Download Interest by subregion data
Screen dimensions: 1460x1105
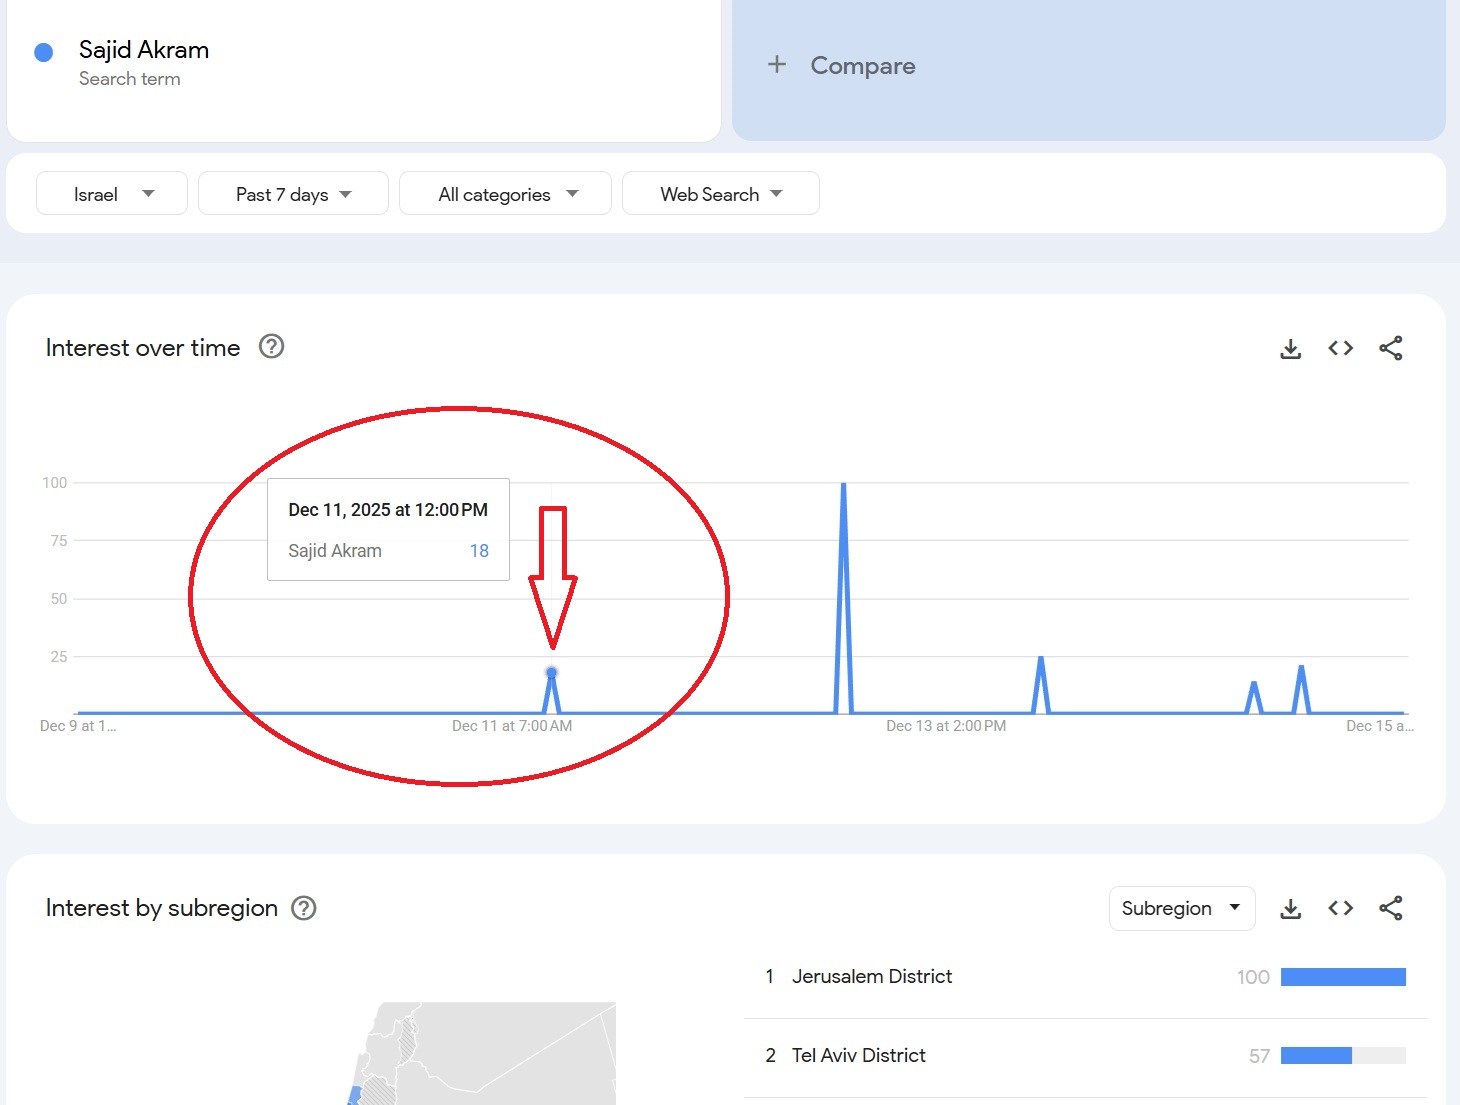click(1291, 908)
